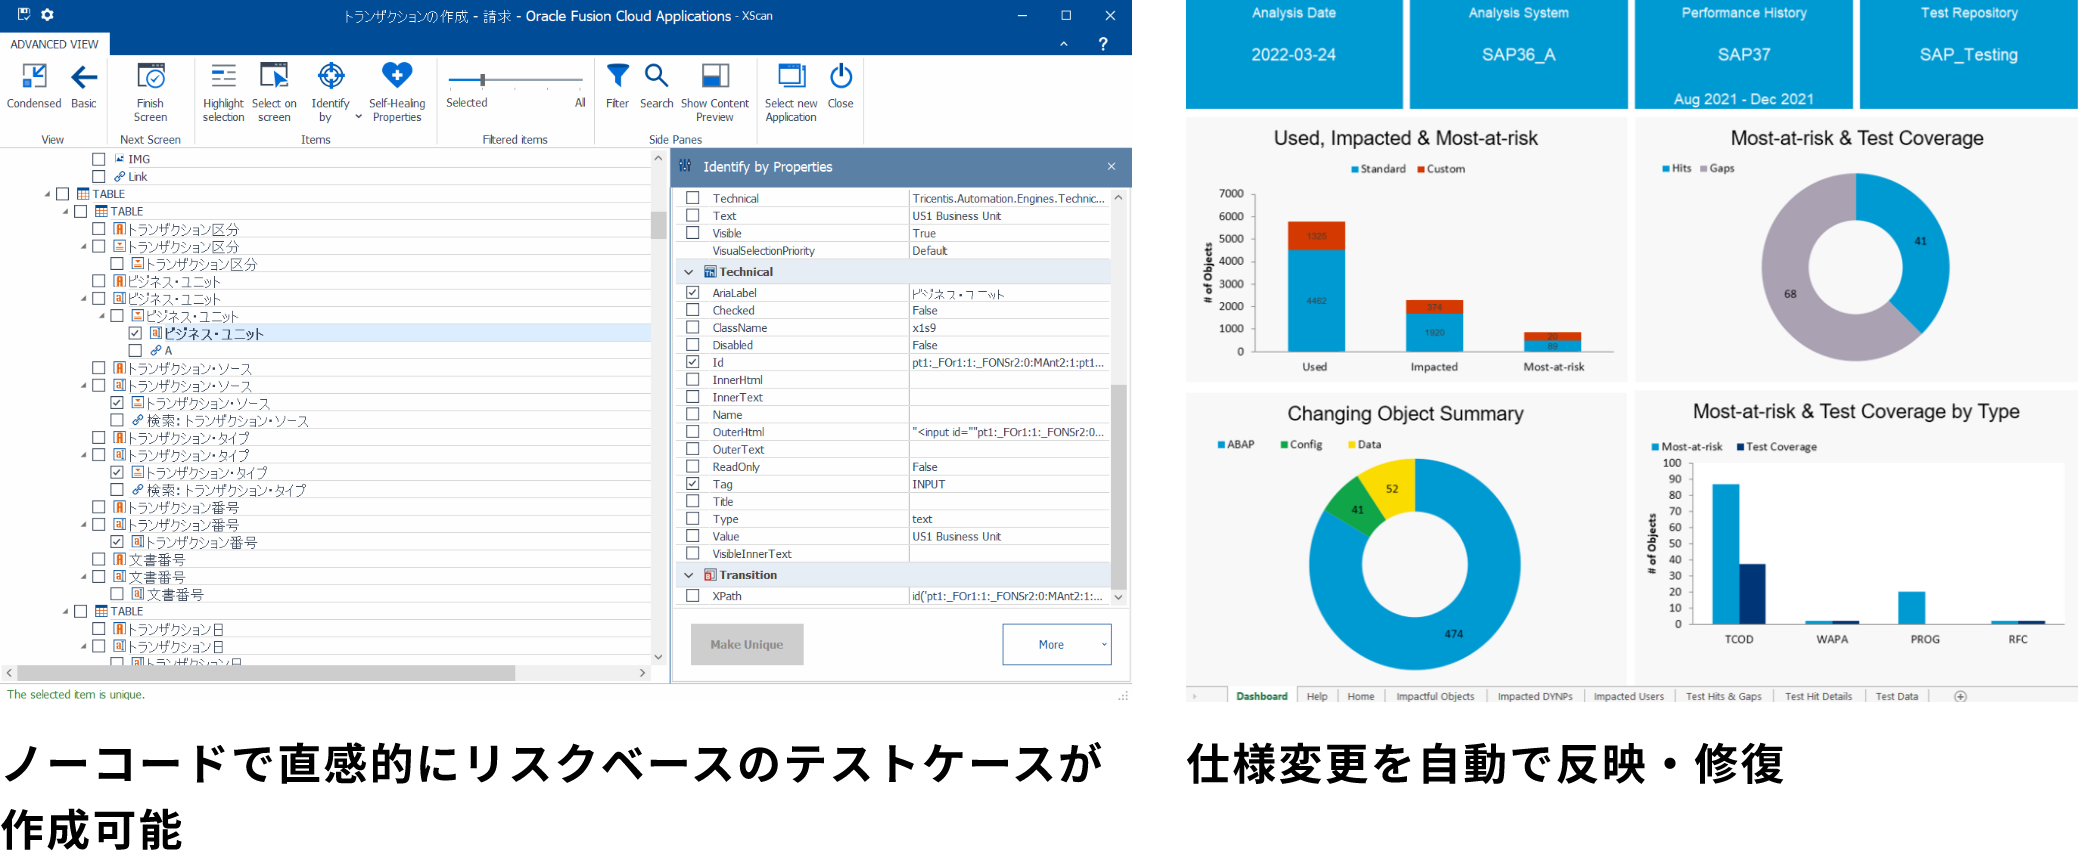This screenshot has width=2078, height=851.
Task: Collapse the Technical properties group
Action: (688, 272)
